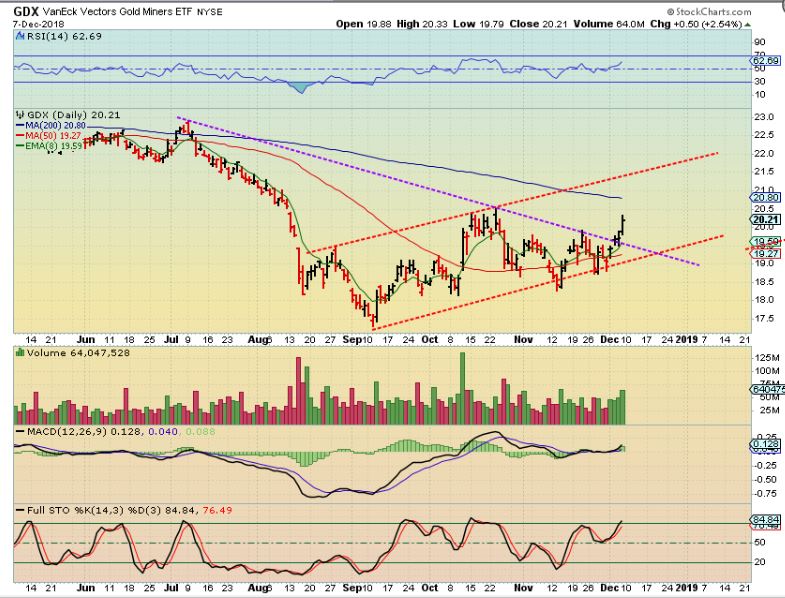Click the green line swatch before EMA(8)
This screenshot has height=598, width=785.
click(x=20, y=146)
